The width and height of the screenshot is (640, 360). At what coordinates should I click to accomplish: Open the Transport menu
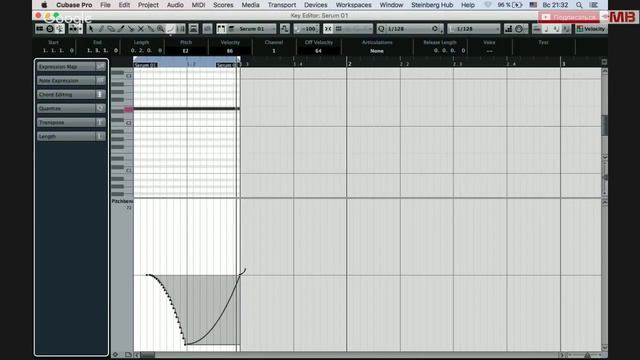(x=282, y=5)
